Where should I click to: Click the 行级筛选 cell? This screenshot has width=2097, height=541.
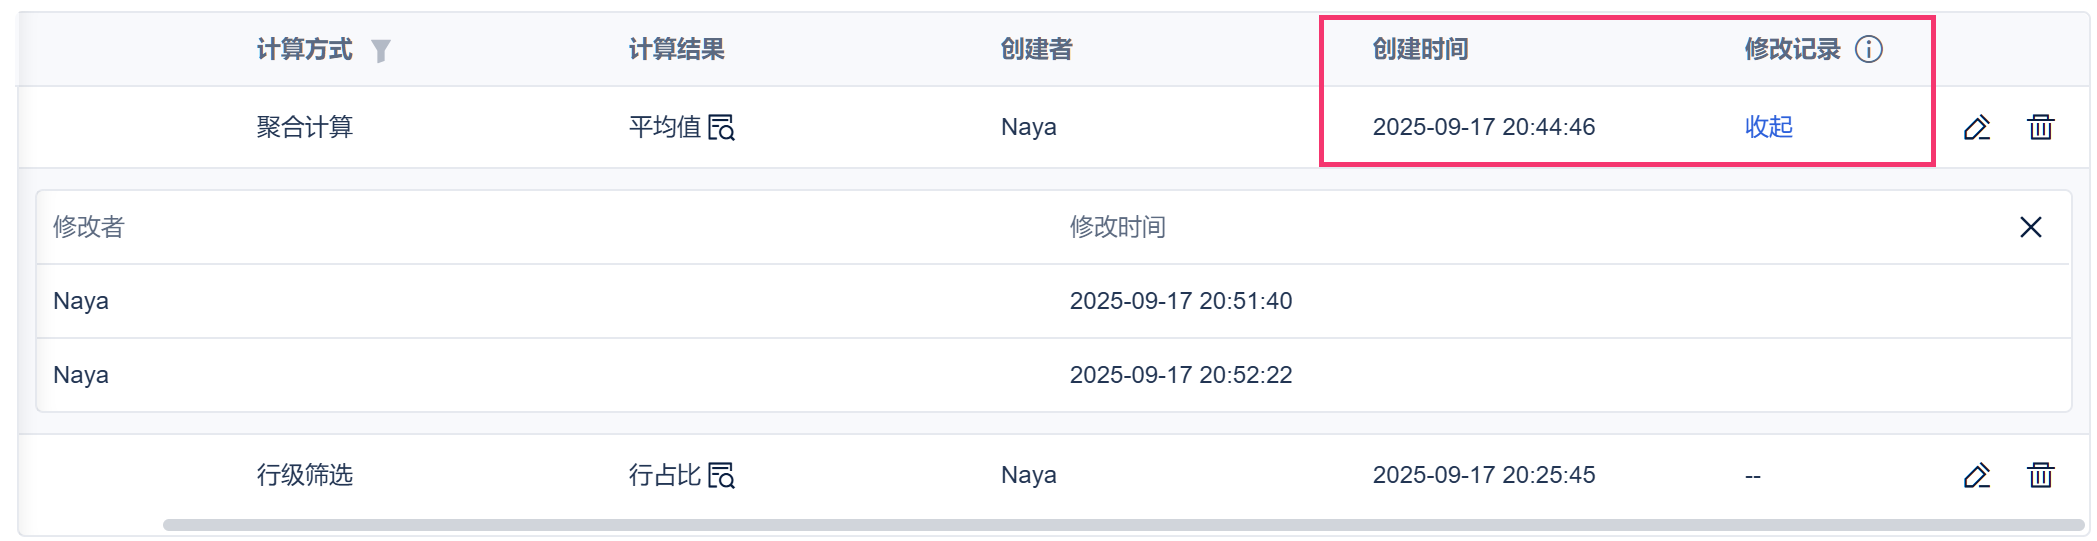305,475
